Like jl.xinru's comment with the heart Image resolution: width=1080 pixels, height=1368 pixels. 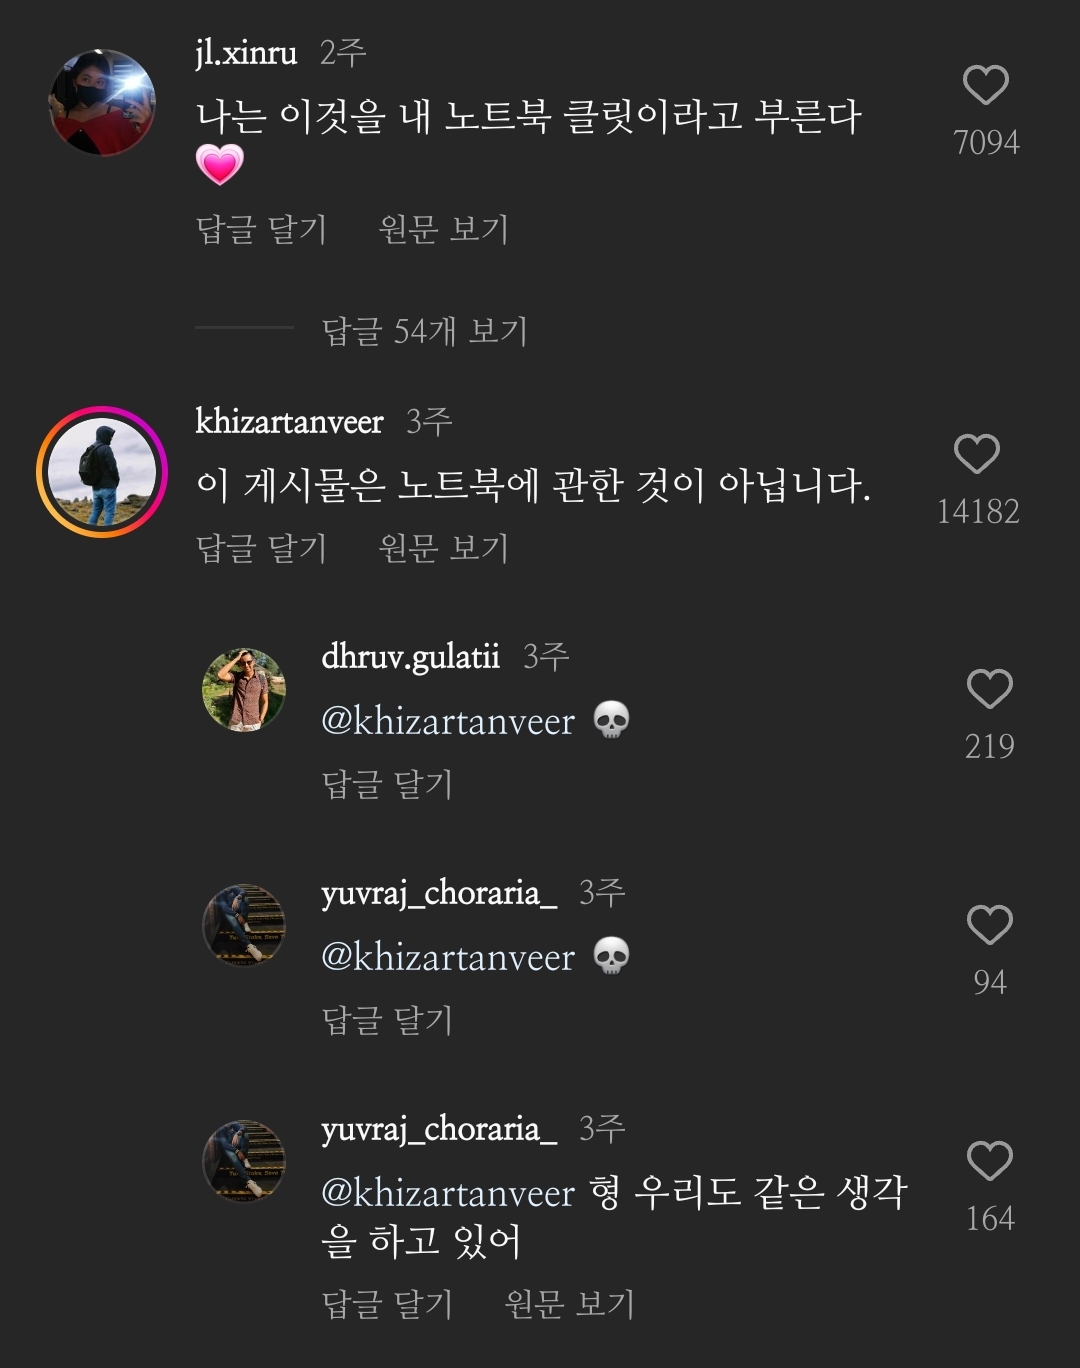click(x=985, y=86)
